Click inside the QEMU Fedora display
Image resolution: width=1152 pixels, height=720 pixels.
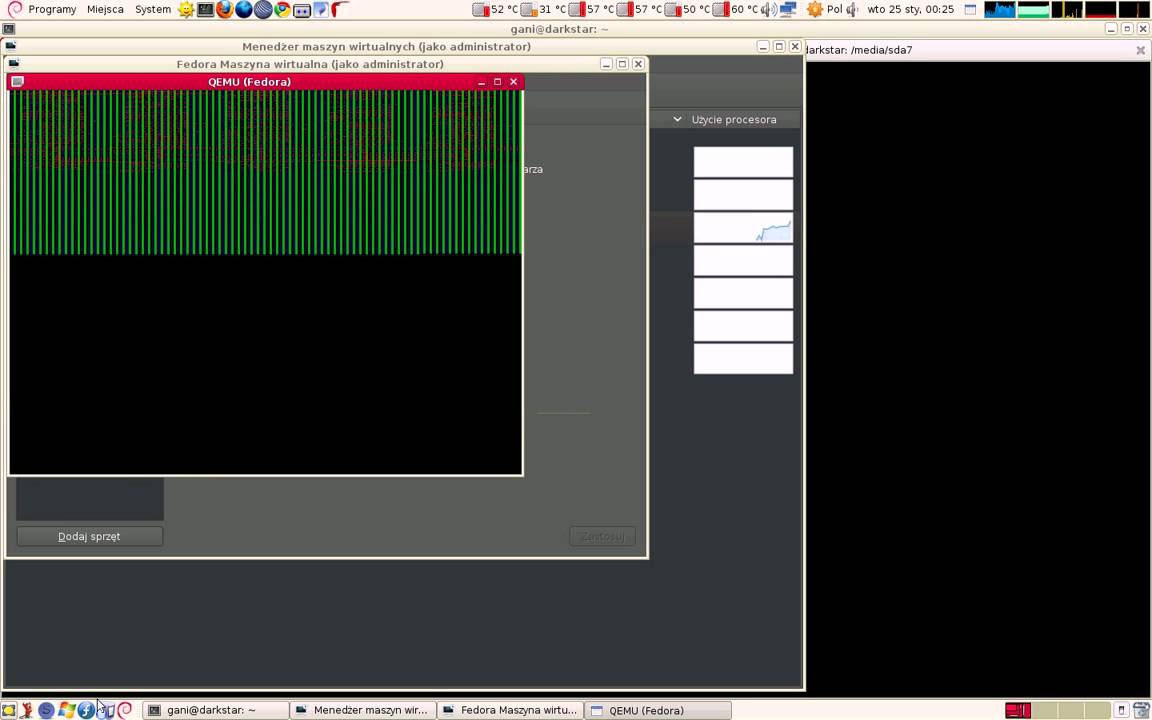[x=266, y=282]
